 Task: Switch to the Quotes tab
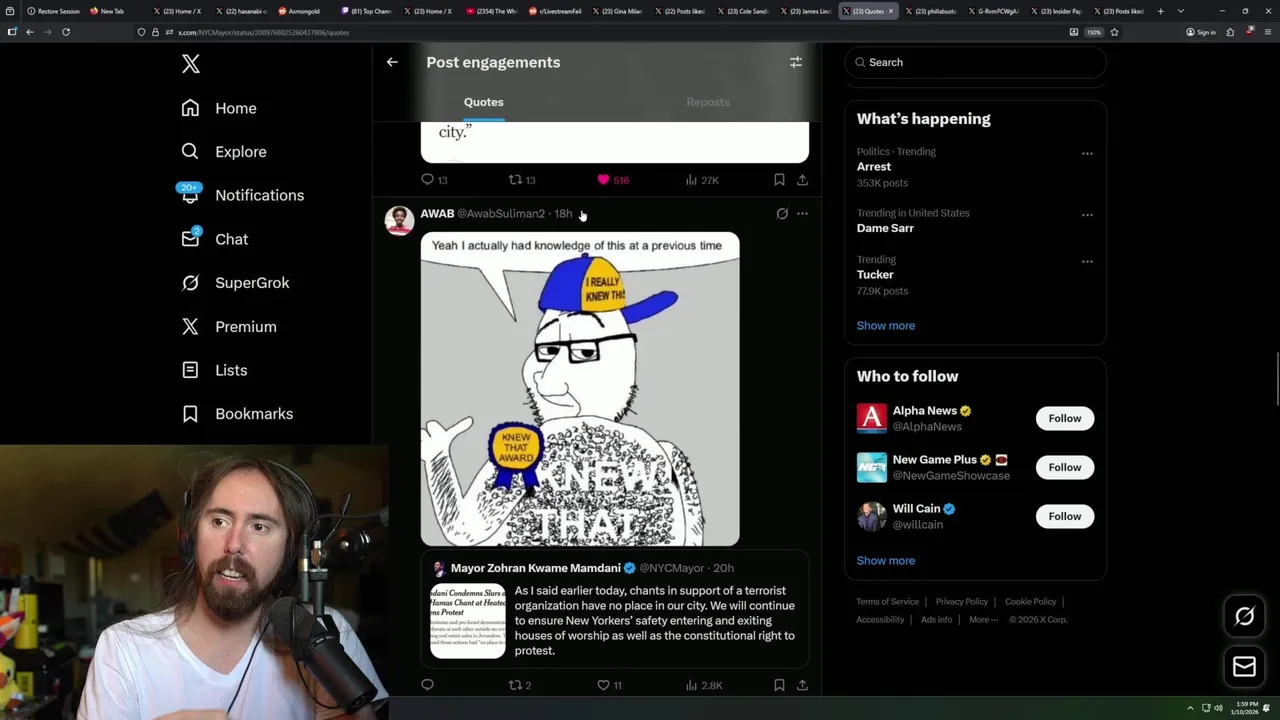484,102
